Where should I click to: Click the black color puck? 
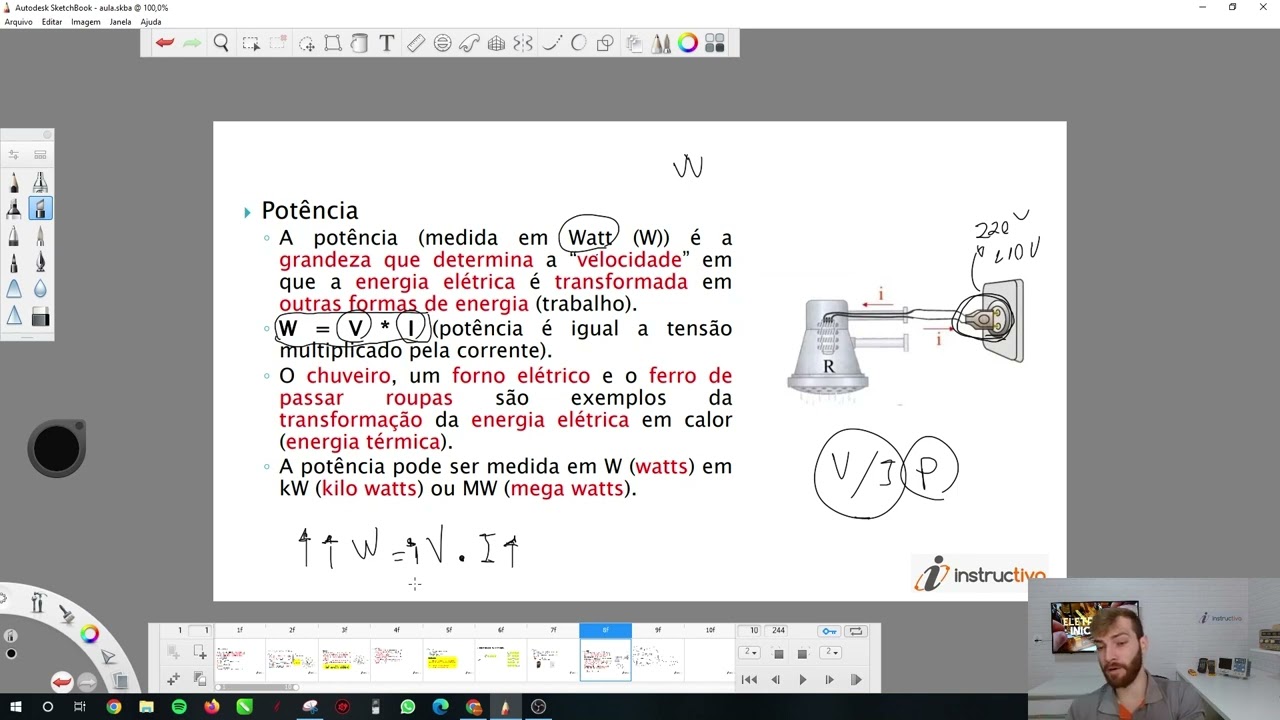(57, 448)
